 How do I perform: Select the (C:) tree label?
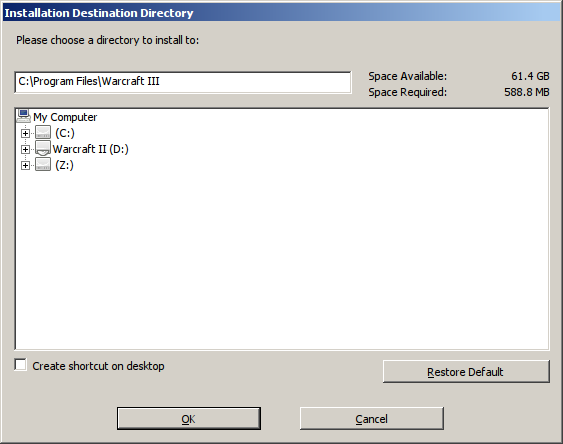(65, 133)
